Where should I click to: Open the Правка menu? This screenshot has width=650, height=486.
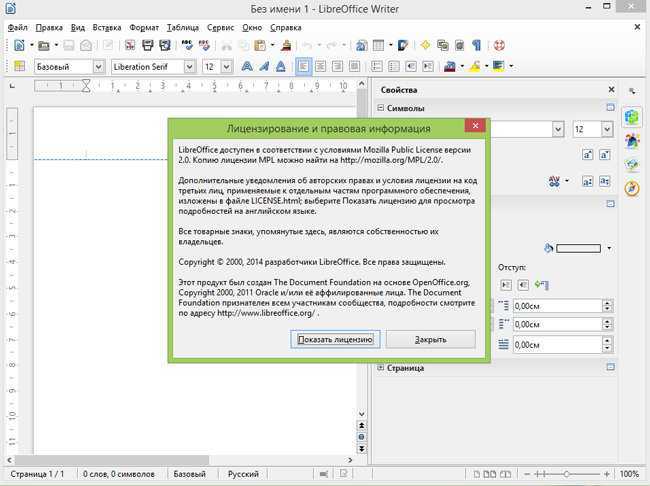tap(49, 28)
